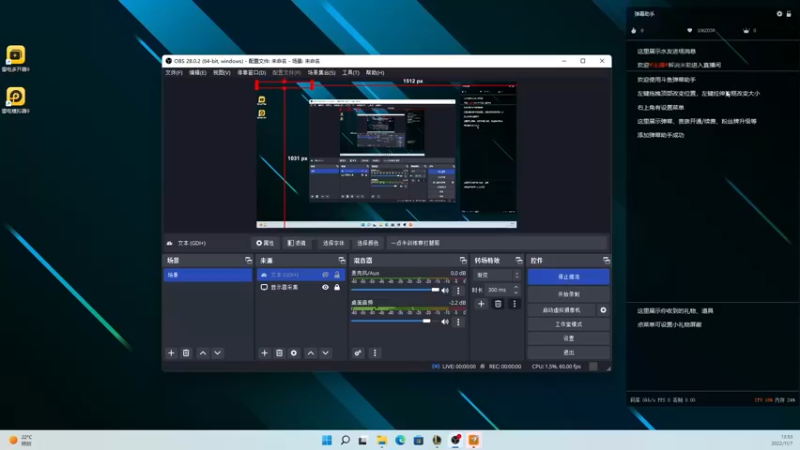Click the Start Recording button in Controls

click(568, 294)
